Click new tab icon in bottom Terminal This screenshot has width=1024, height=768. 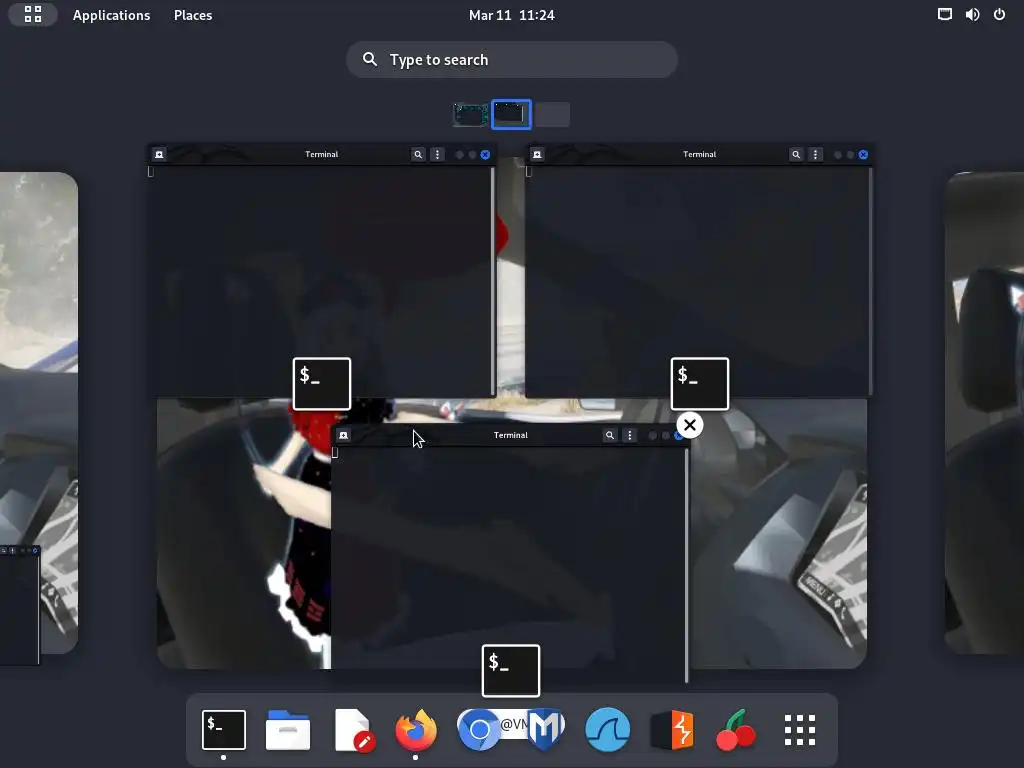click(344, 435)
